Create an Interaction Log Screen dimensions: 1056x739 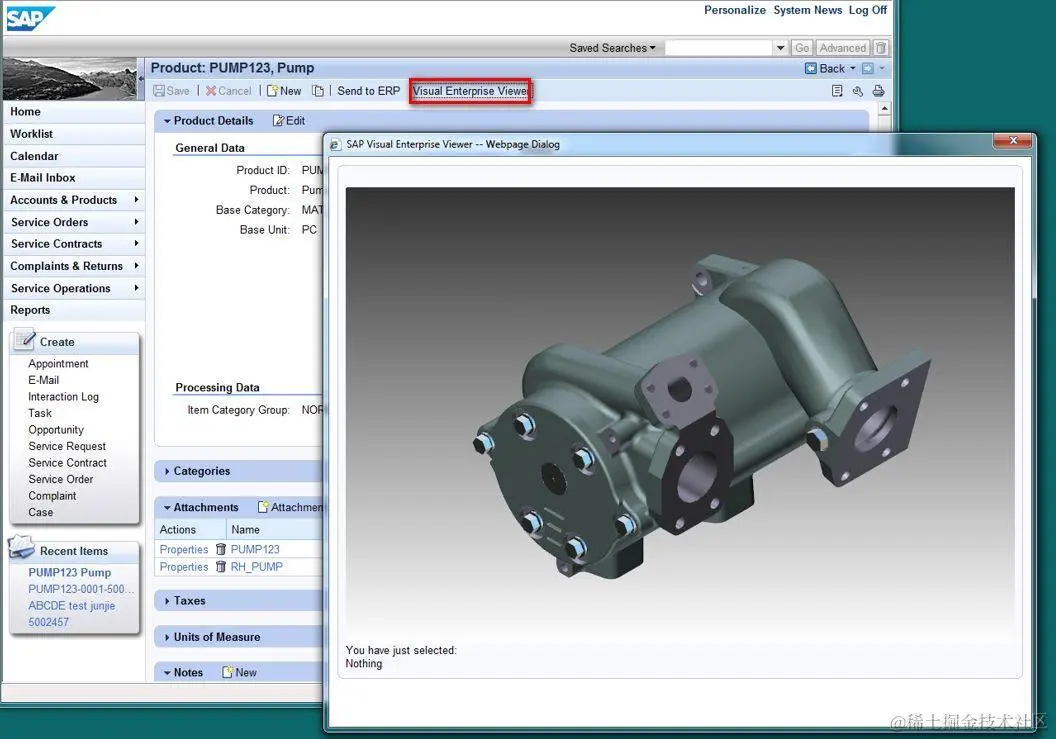point(63,397)
